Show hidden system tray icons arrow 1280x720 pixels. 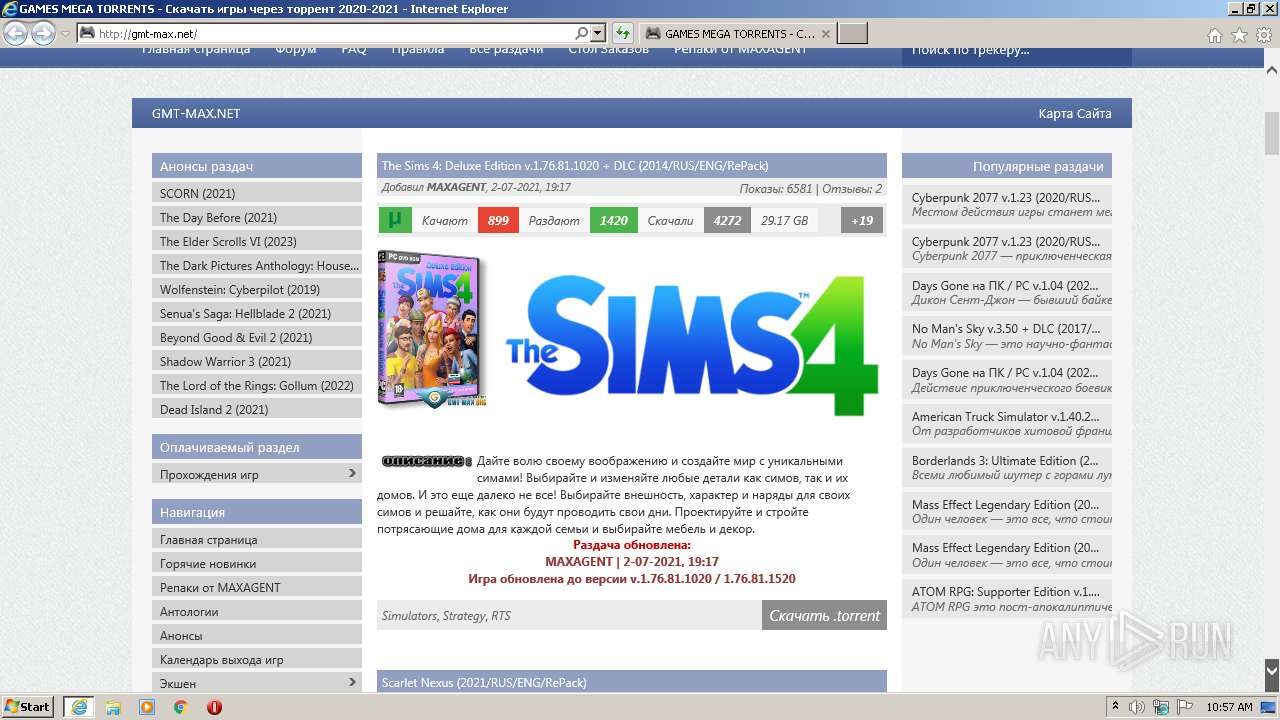point(1117,707)
